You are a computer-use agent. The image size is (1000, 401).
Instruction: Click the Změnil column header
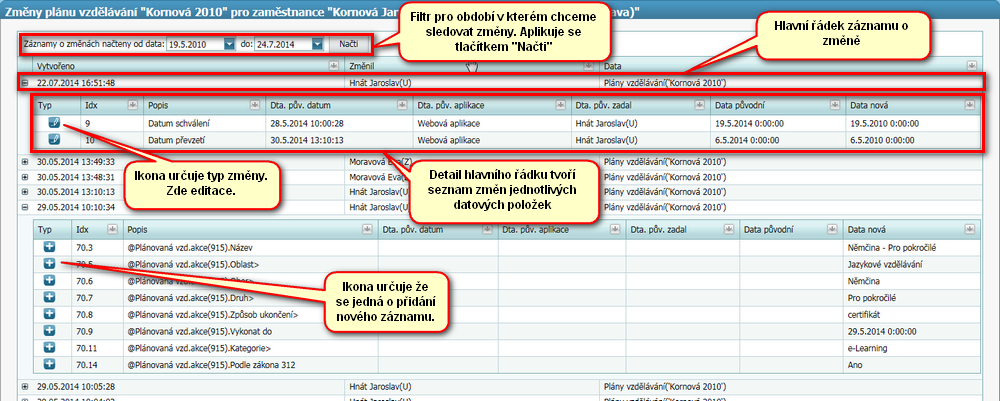click(x=472, y=66)
